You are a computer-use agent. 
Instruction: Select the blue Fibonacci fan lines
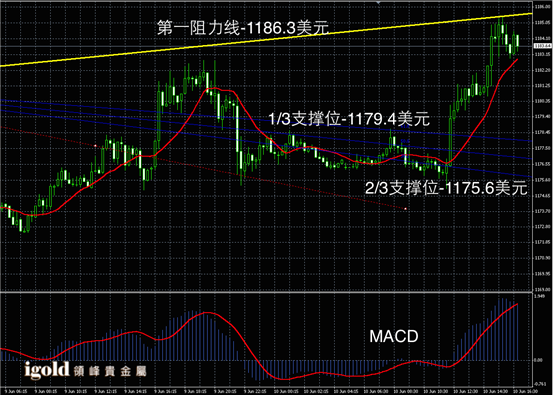tap(266, 138)
